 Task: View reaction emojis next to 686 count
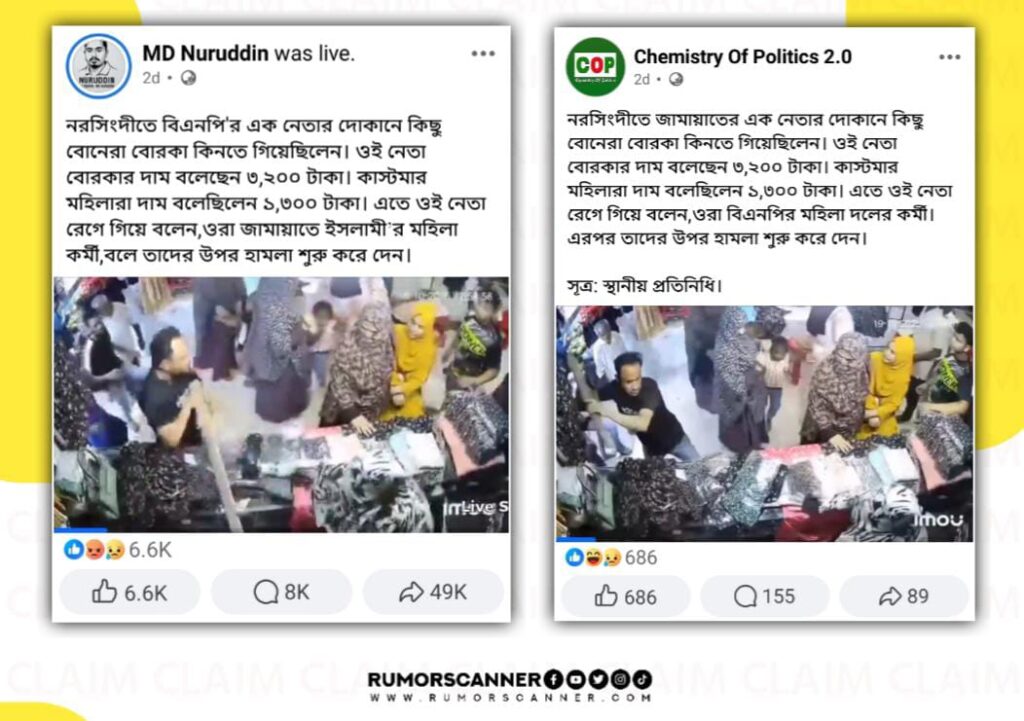(594, 557)
